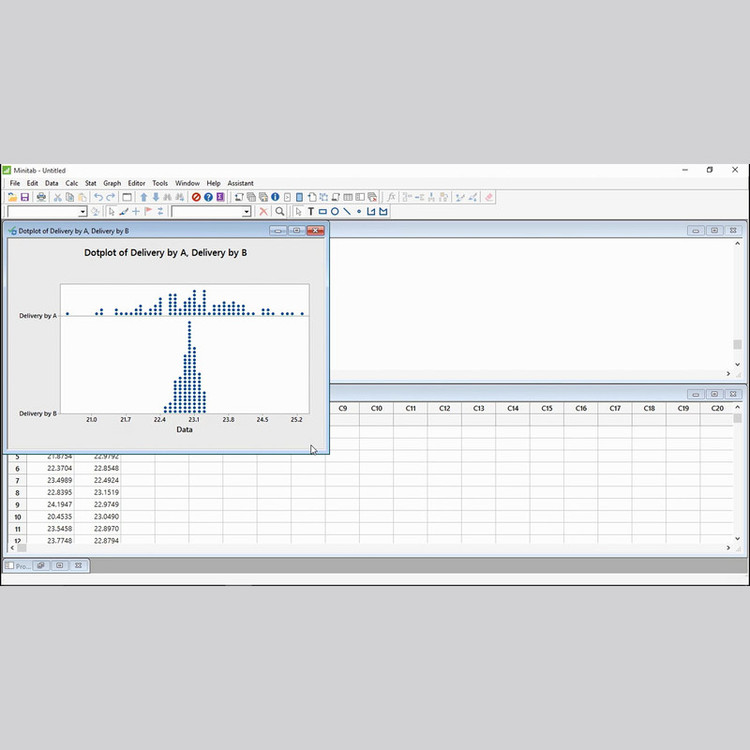Open Help with the blue question mark icon

click(x=208, y=197)
